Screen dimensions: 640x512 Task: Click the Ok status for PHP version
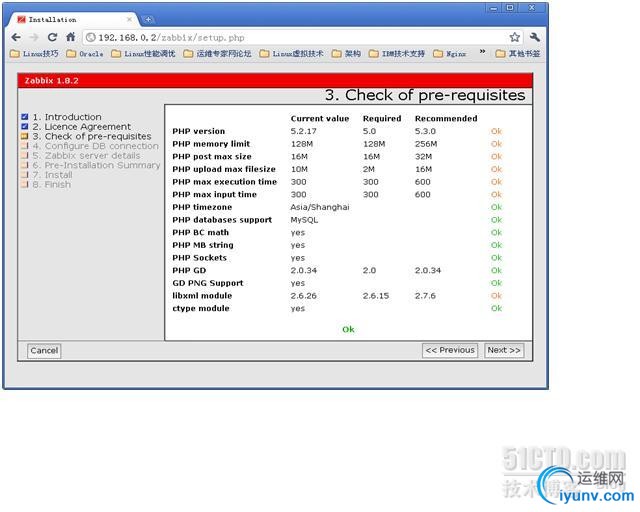click(x=496, y=131)
